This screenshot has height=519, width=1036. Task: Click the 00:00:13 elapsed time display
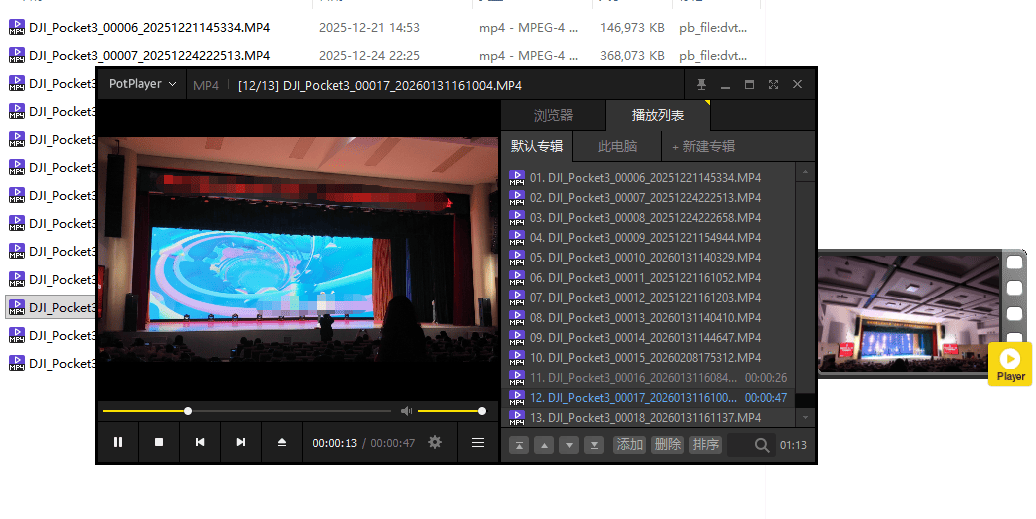click(334, 443)
